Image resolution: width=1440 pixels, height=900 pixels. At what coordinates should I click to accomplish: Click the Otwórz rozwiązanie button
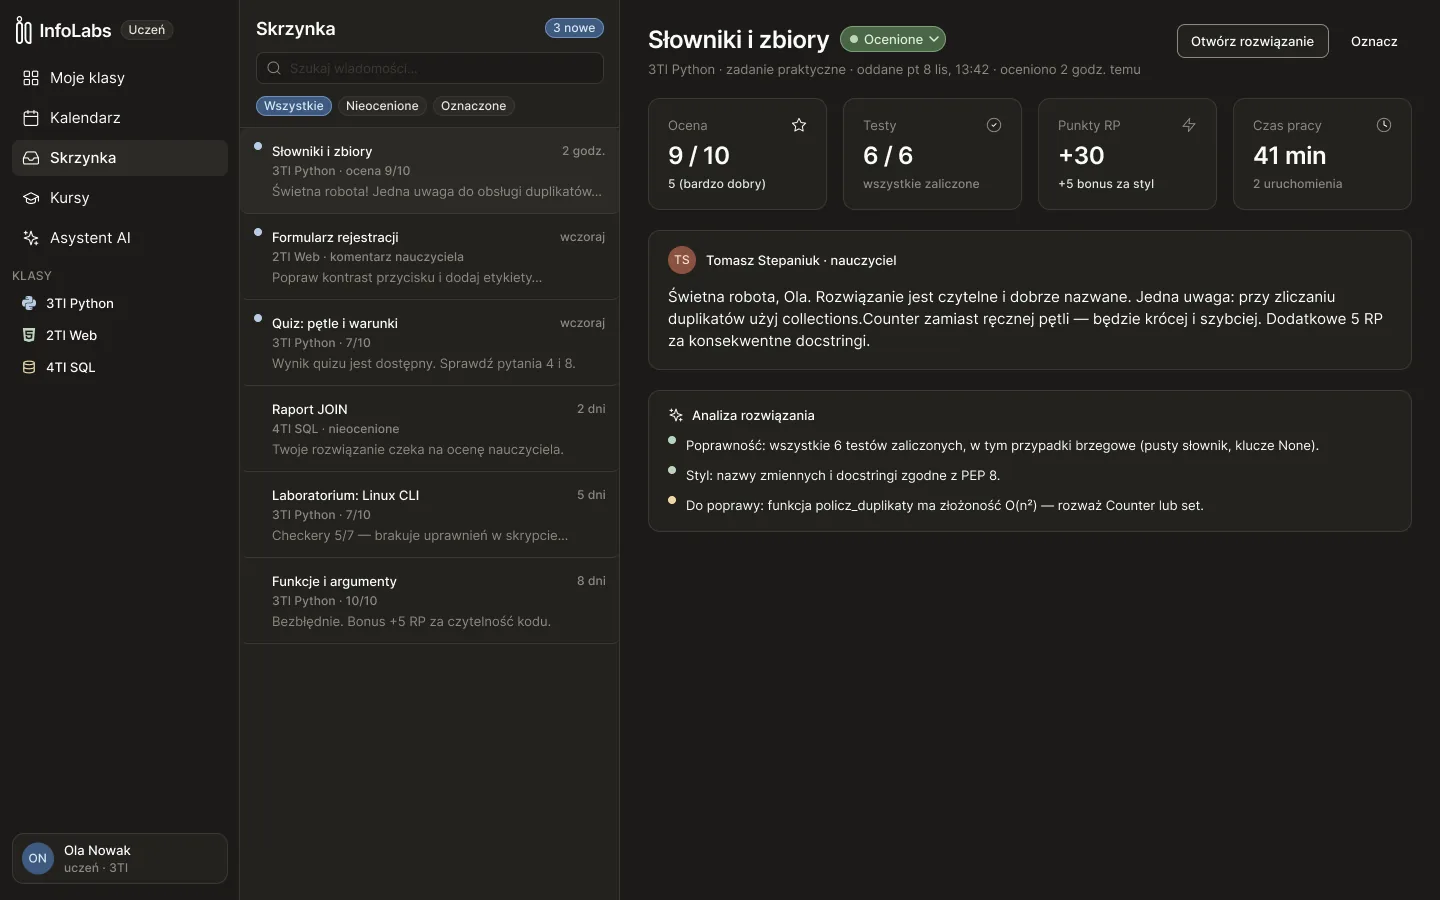[x=1253, y=41]
